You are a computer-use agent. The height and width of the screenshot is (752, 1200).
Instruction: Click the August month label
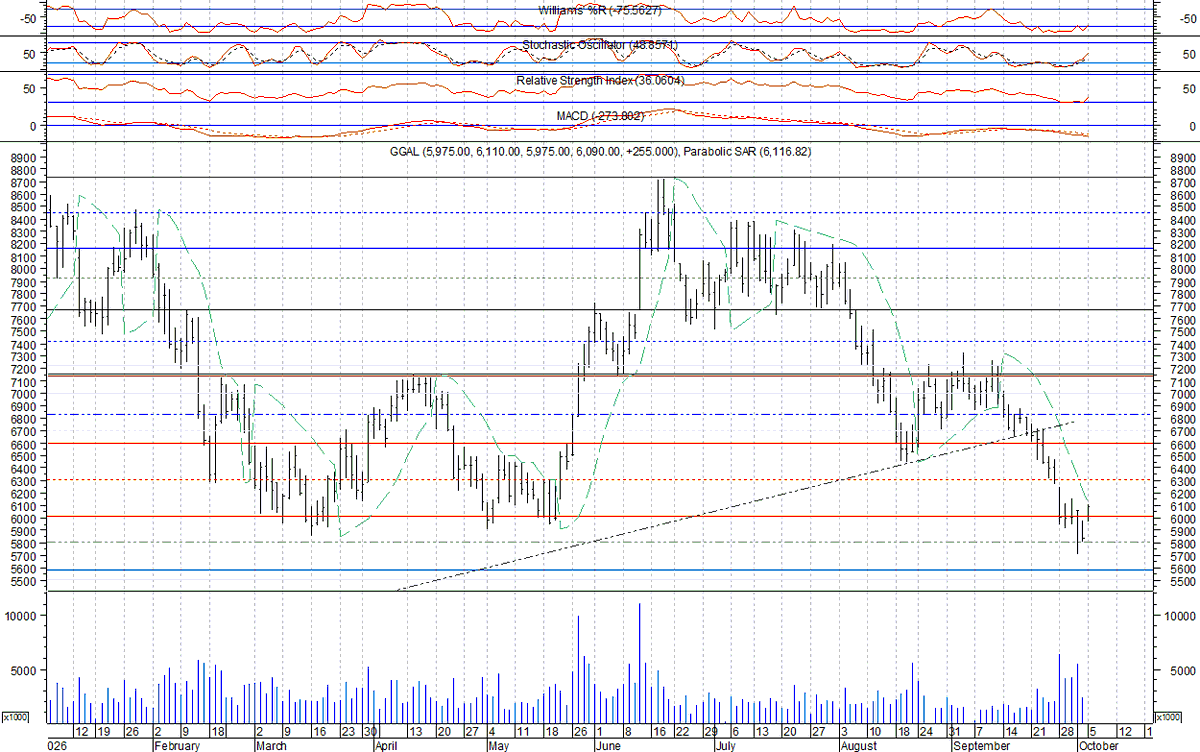click(x=859, y=746)
